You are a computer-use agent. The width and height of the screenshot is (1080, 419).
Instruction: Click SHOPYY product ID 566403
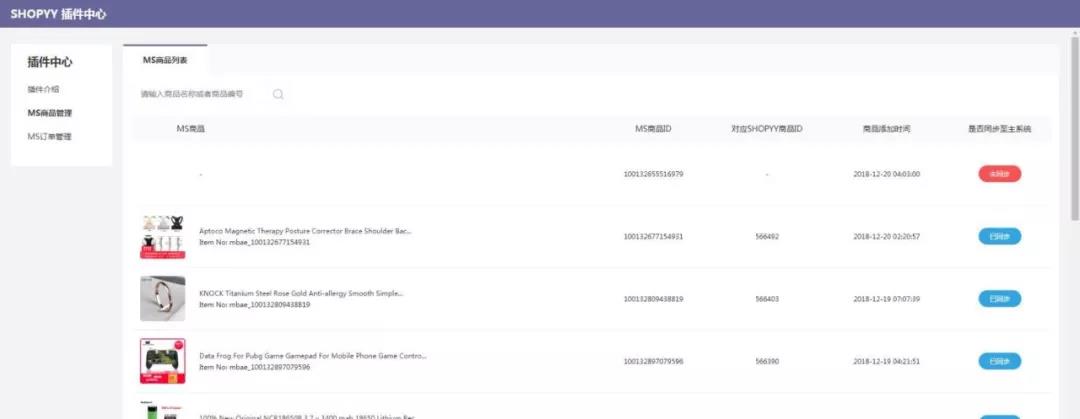click(x=767, y=299)
